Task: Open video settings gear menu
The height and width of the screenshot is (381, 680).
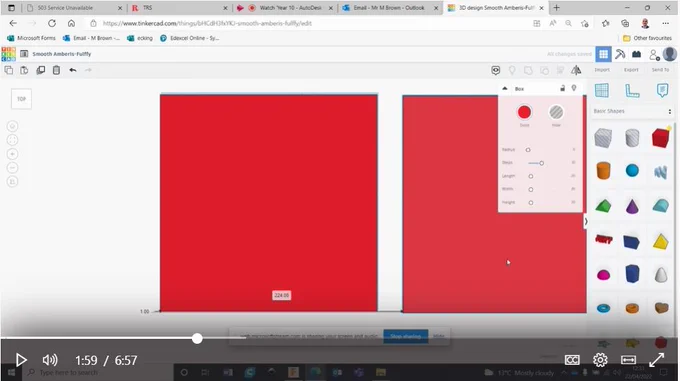Action: point(600,360)
